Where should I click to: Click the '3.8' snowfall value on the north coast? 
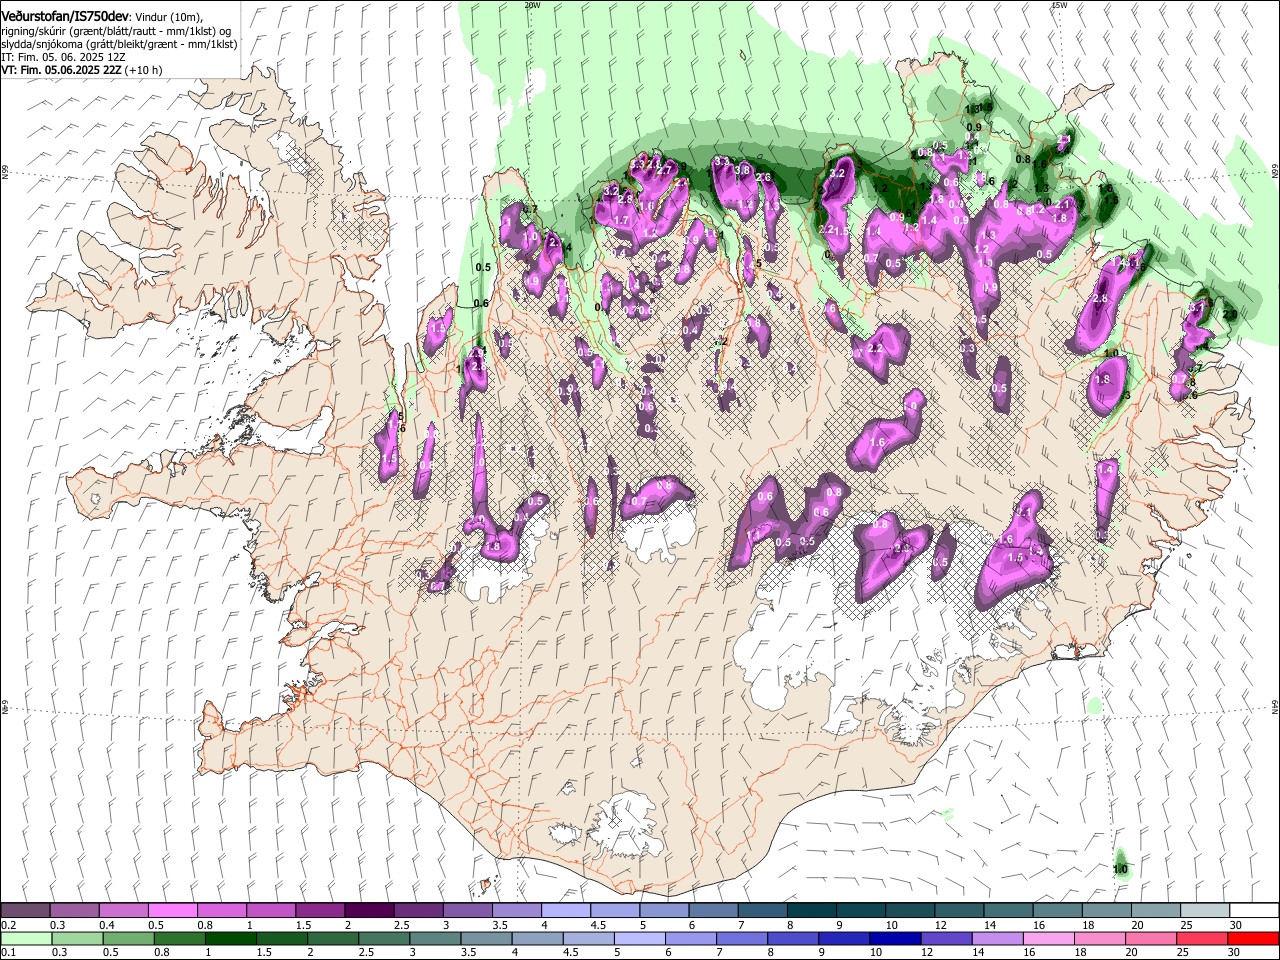click(x=742, y=171)
